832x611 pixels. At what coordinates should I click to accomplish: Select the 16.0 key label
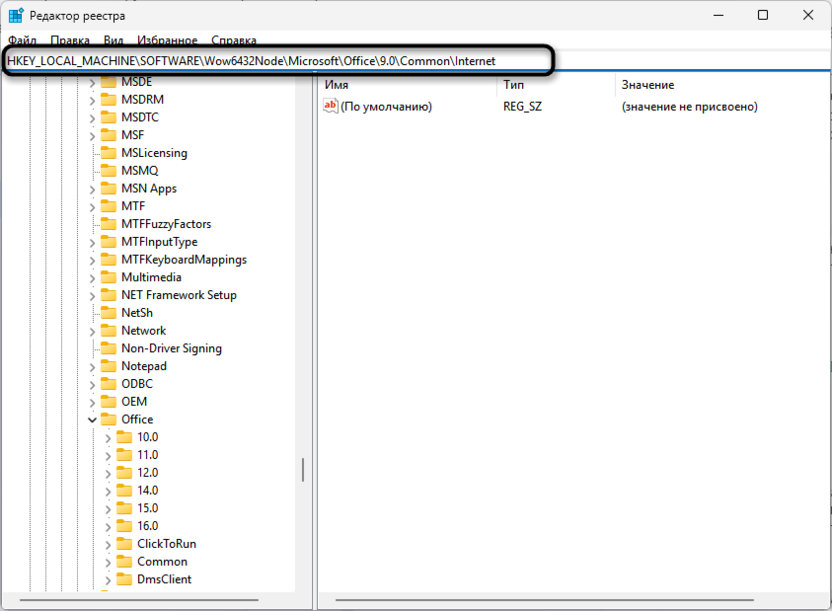point(148,526)
